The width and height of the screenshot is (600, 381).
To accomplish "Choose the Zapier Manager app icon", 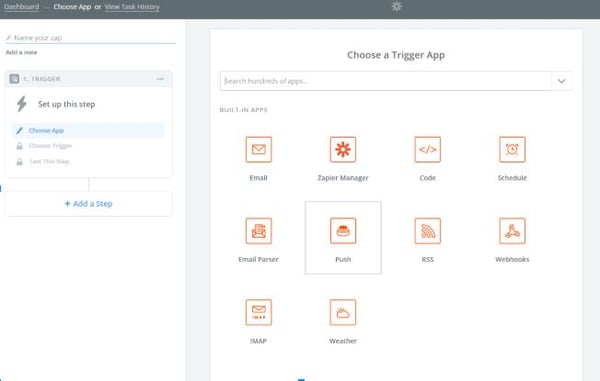I will click(343, 149).
